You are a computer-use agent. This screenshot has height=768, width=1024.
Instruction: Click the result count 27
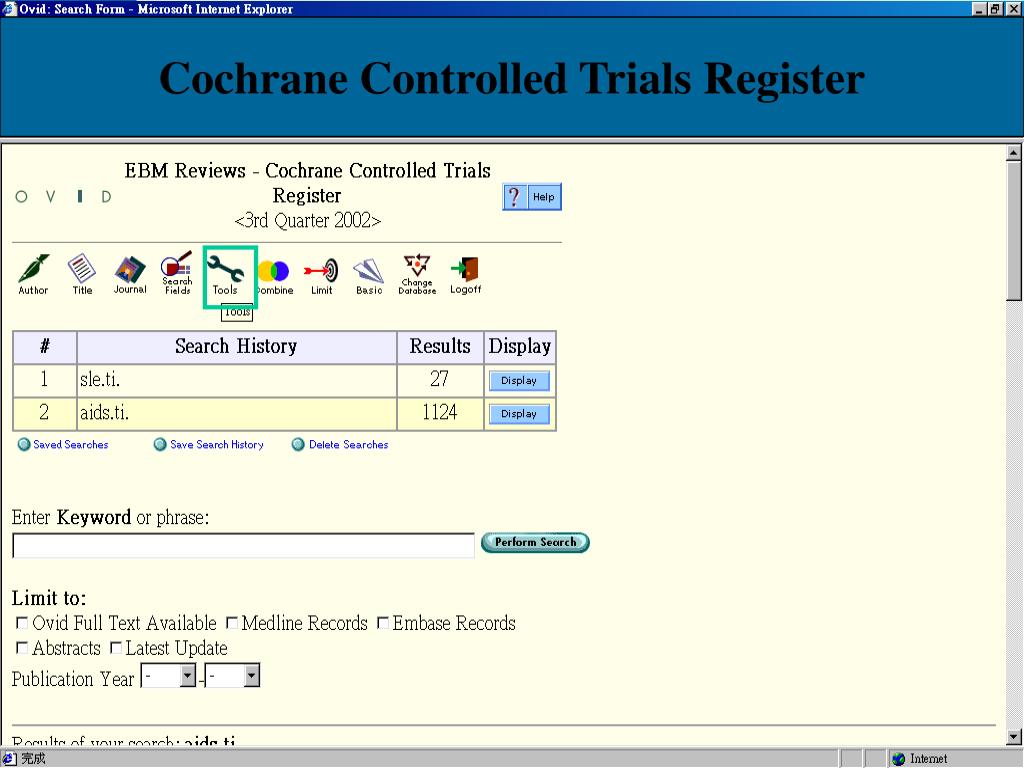[x=440, y=379]
